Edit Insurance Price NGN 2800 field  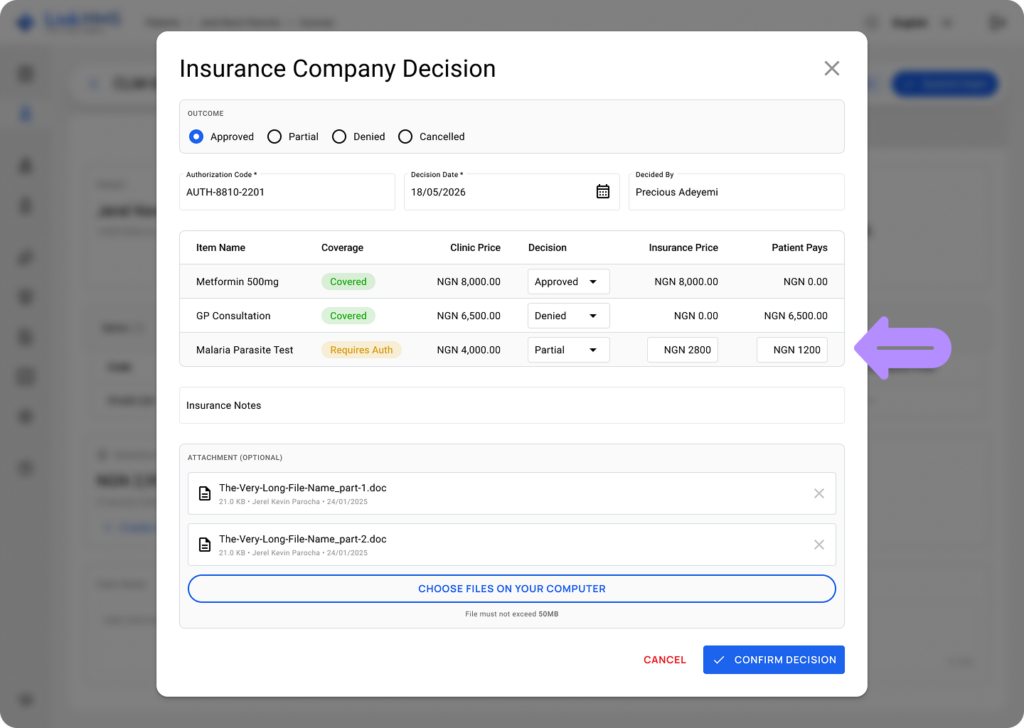tap(682, 349)
